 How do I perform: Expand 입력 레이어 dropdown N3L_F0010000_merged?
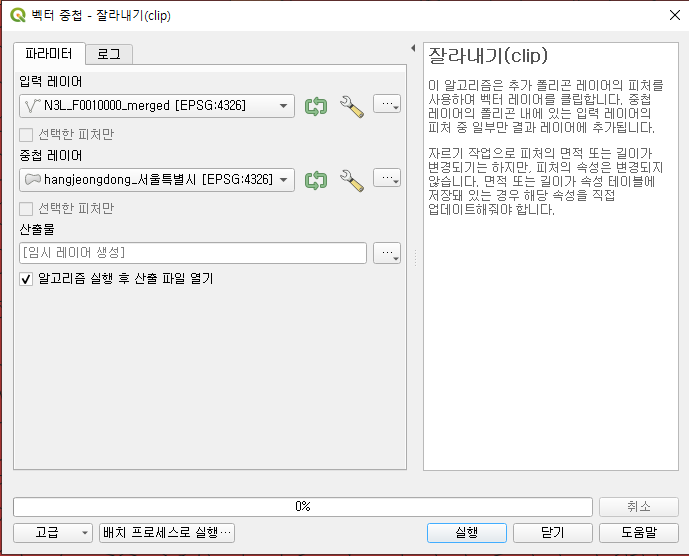(x=284, y=105)
